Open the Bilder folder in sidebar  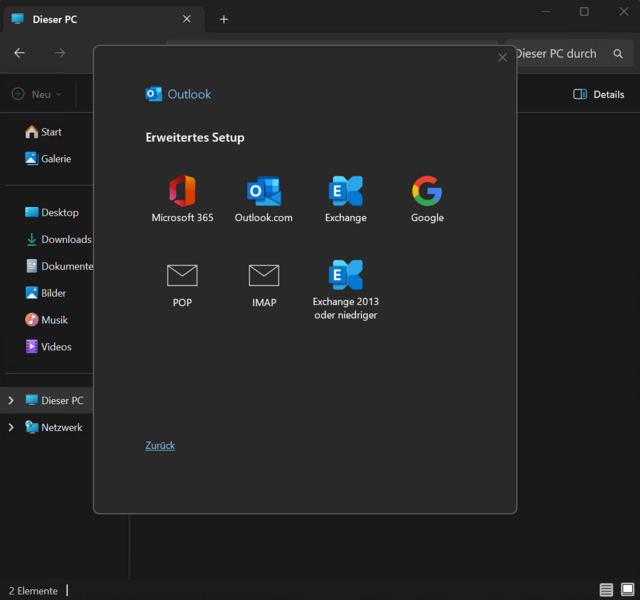click(x=45, y=293)
